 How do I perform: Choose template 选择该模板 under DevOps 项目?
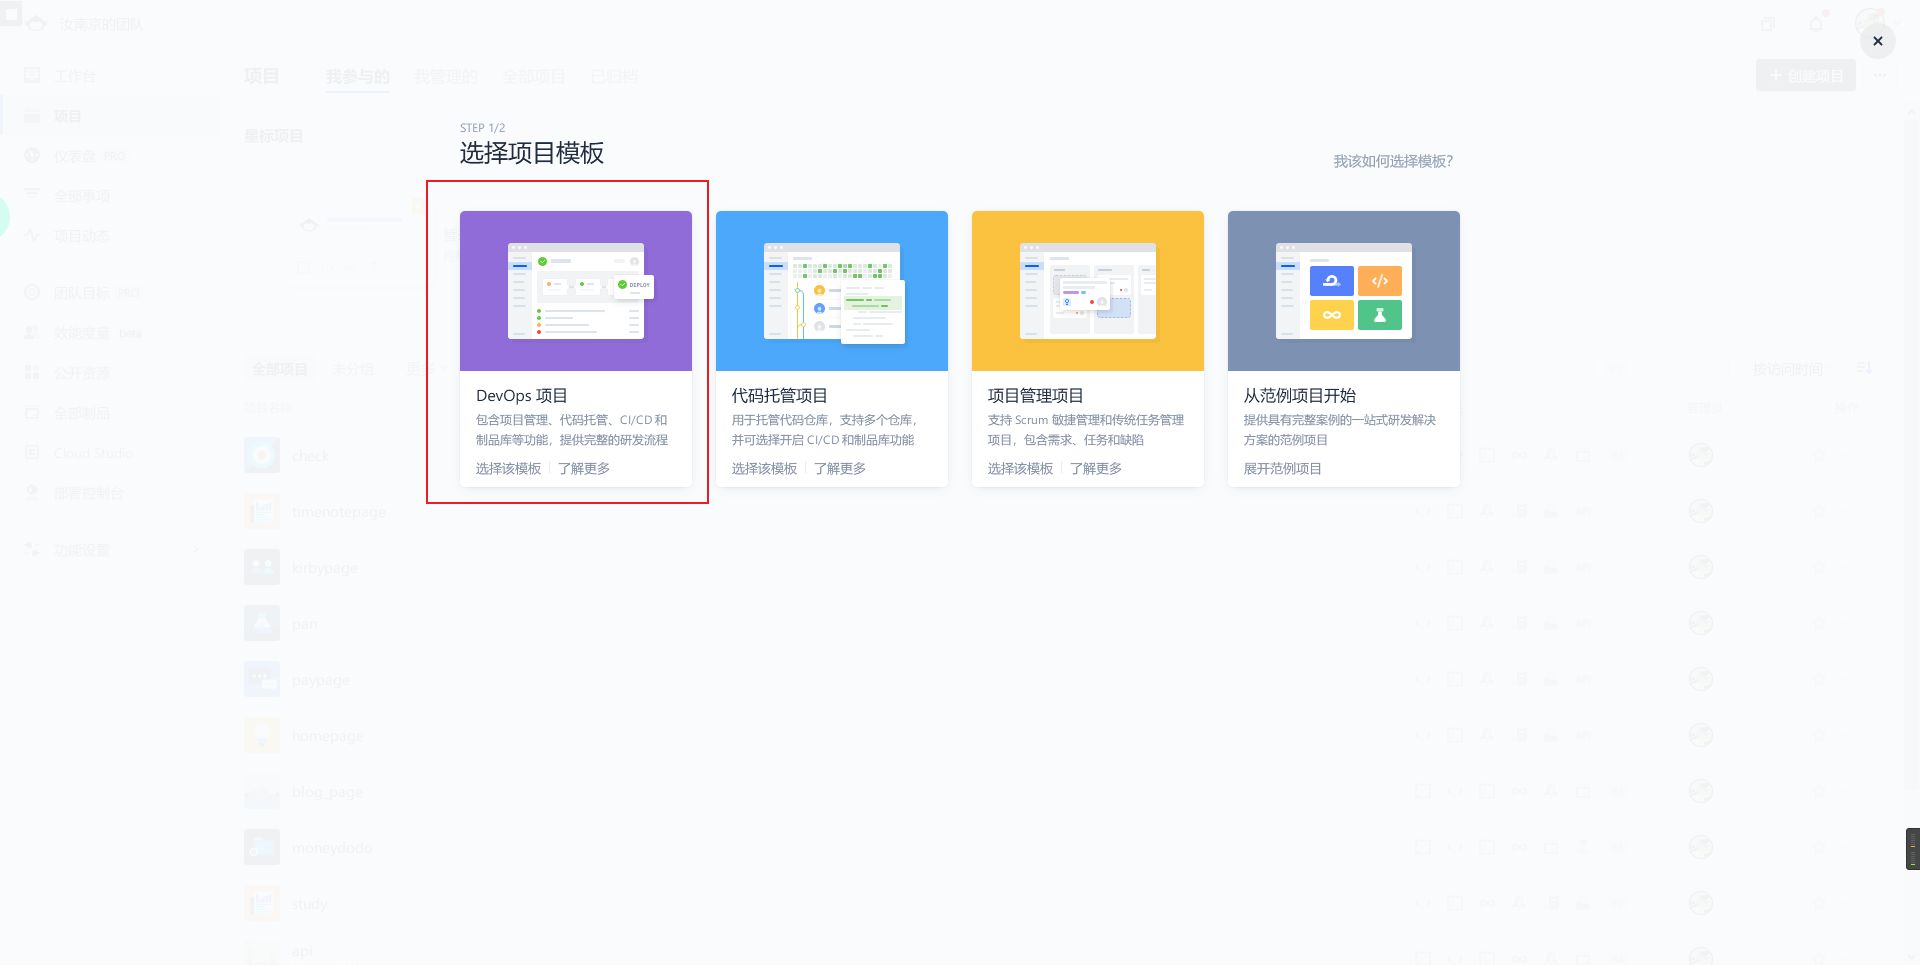coord(508,469)
